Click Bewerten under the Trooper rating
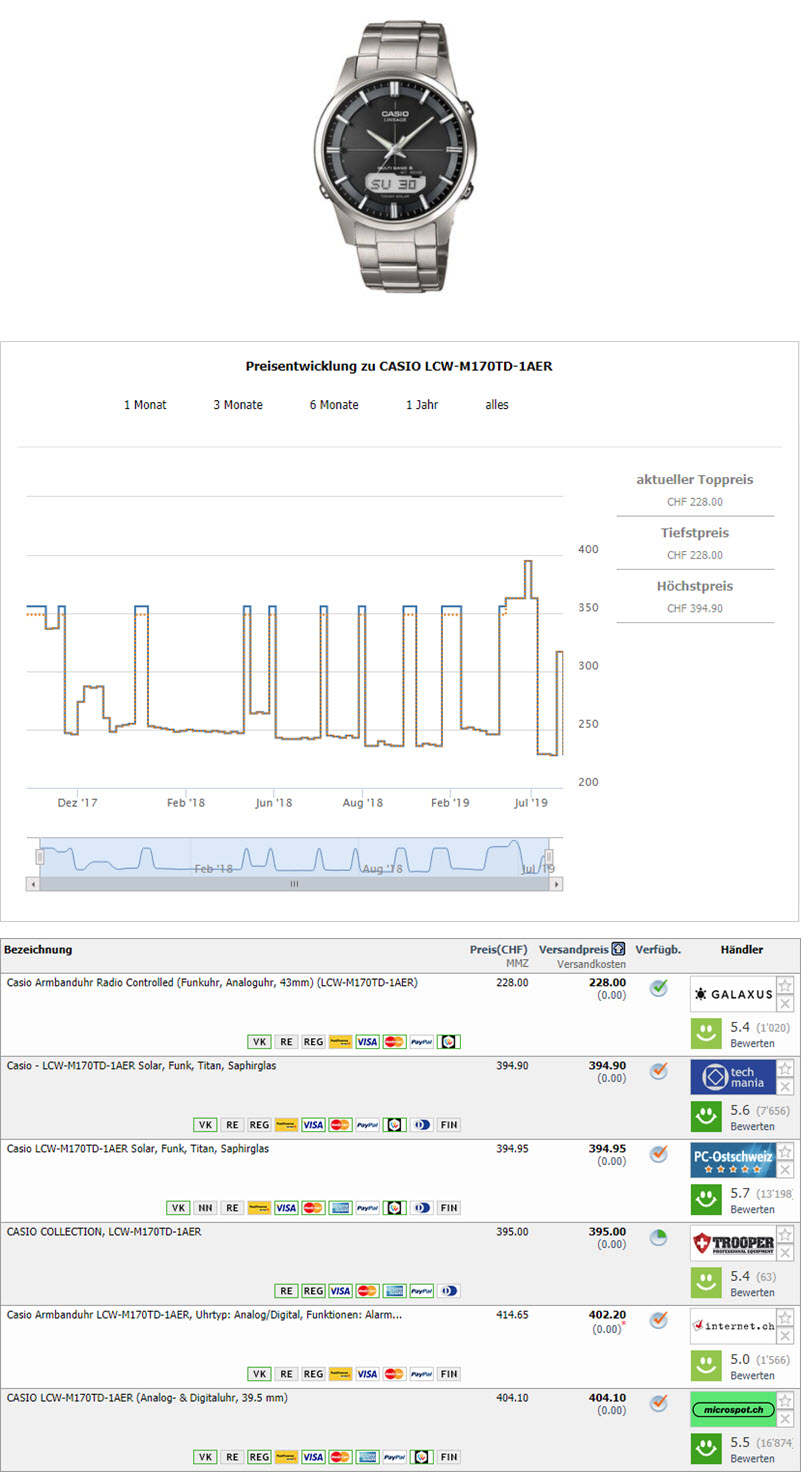 click(752, 1293)
